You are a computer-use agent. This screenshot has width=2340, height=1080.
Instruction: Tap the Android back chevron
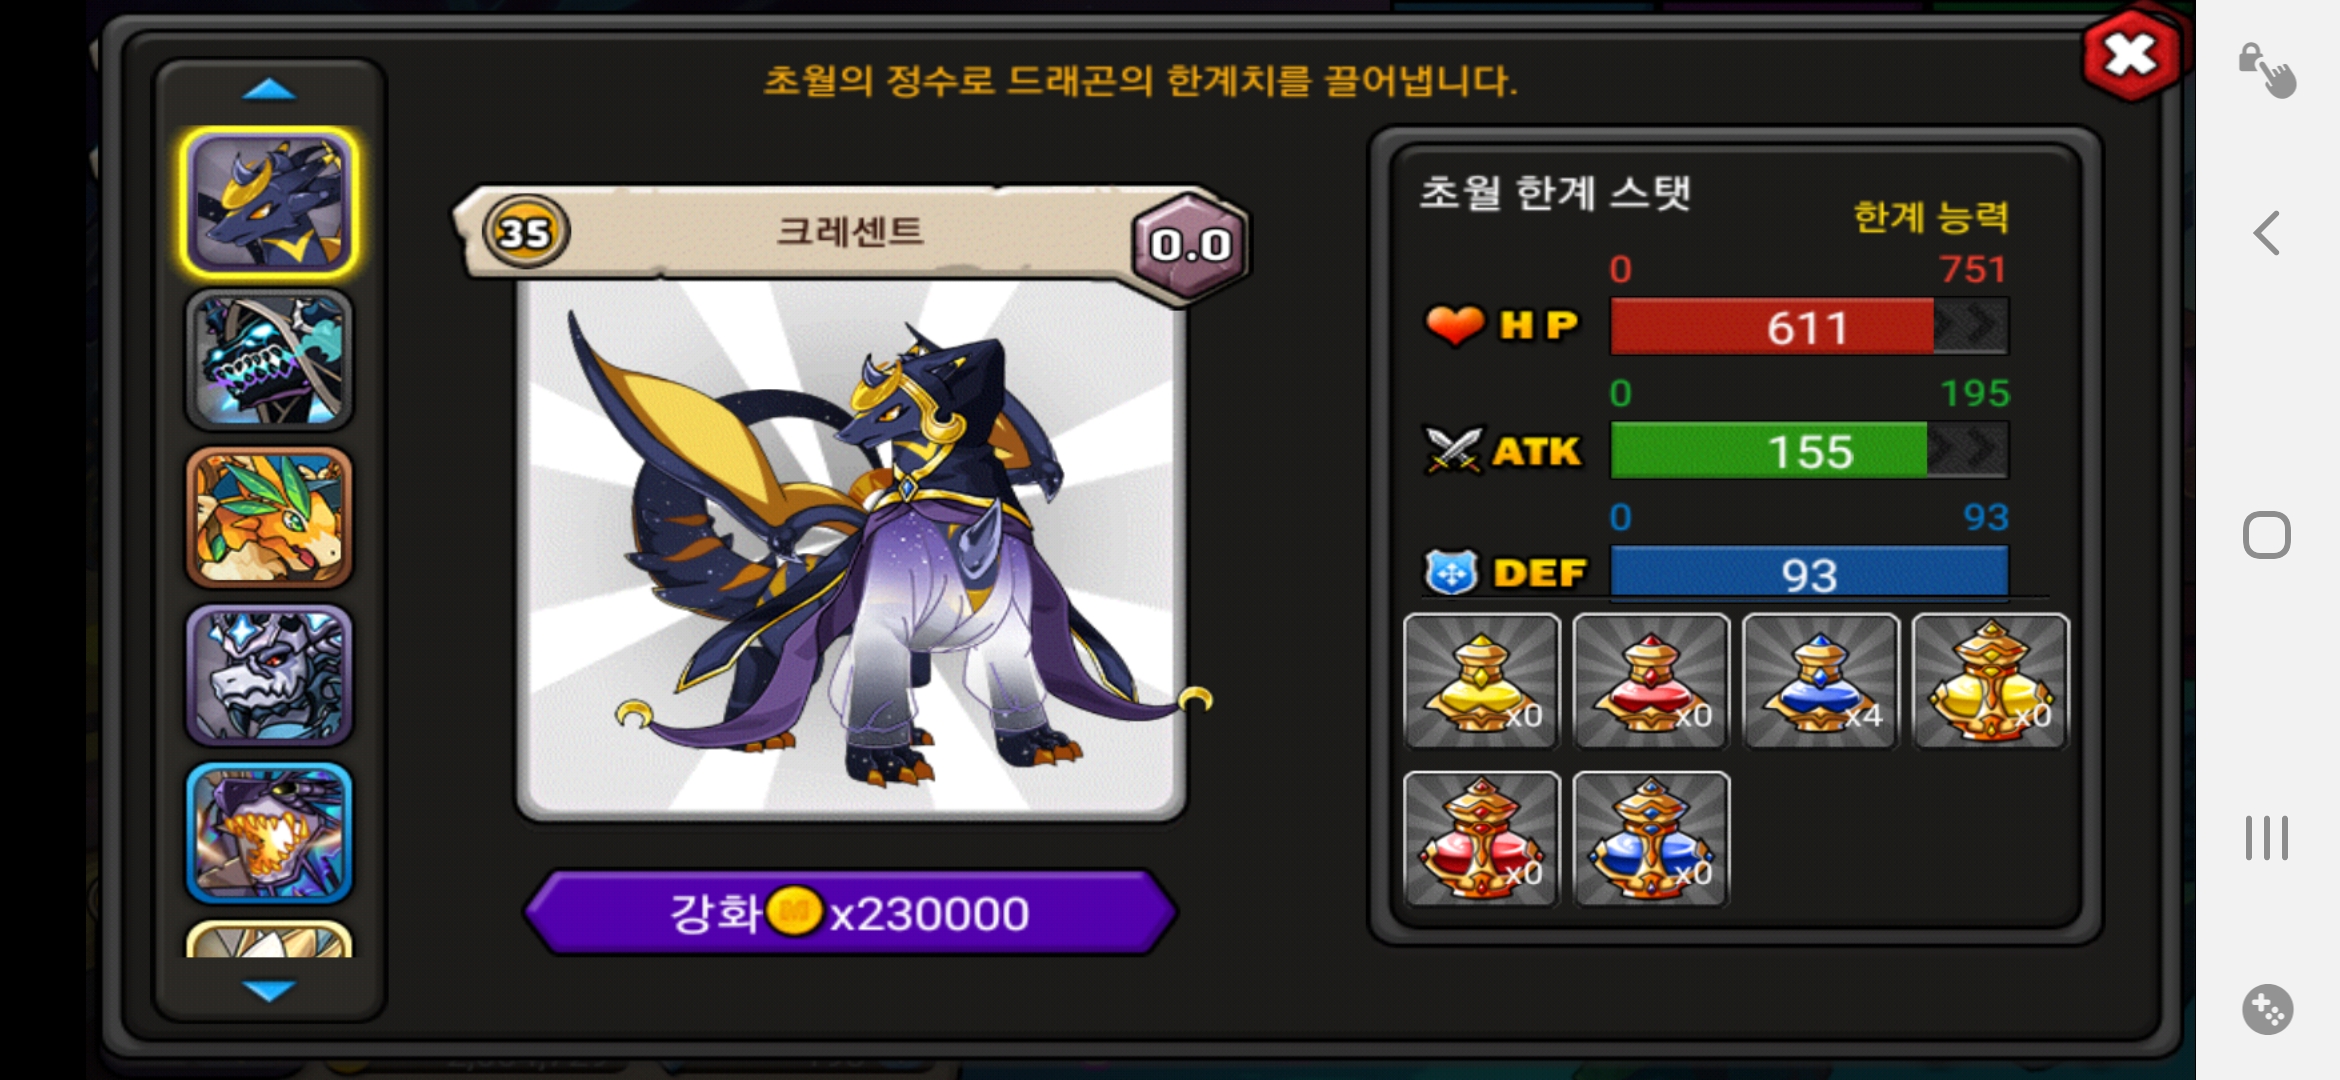[x=2266, y=234]
